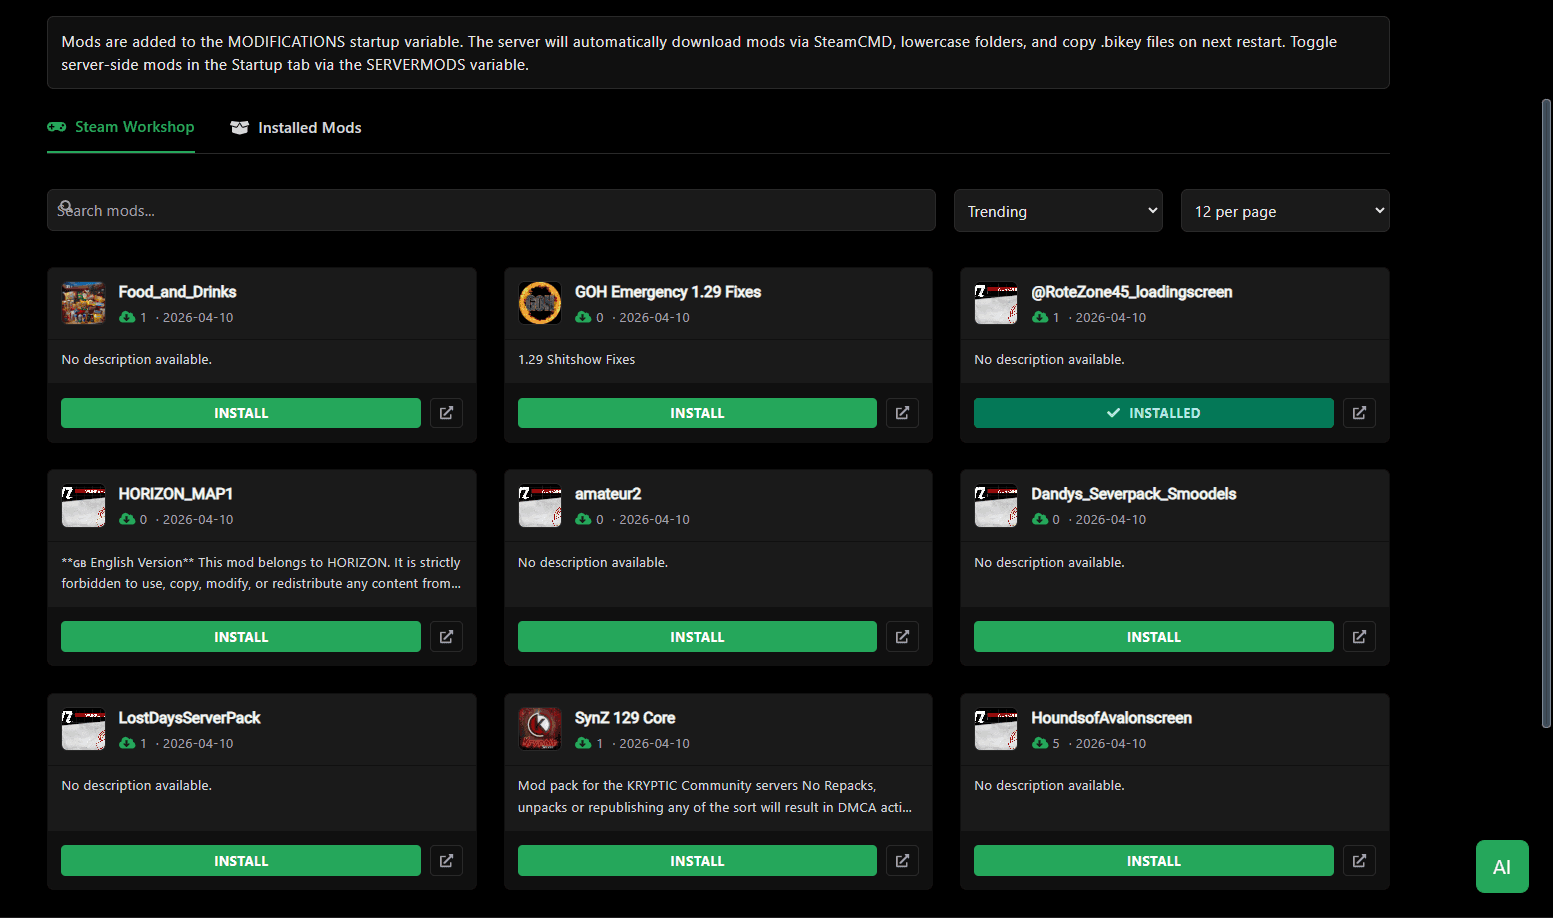The height and width of the screenshot is (918, 1553).
Task: Open the external link for Food_and_Drinks mod
Action: click(446, 412)
